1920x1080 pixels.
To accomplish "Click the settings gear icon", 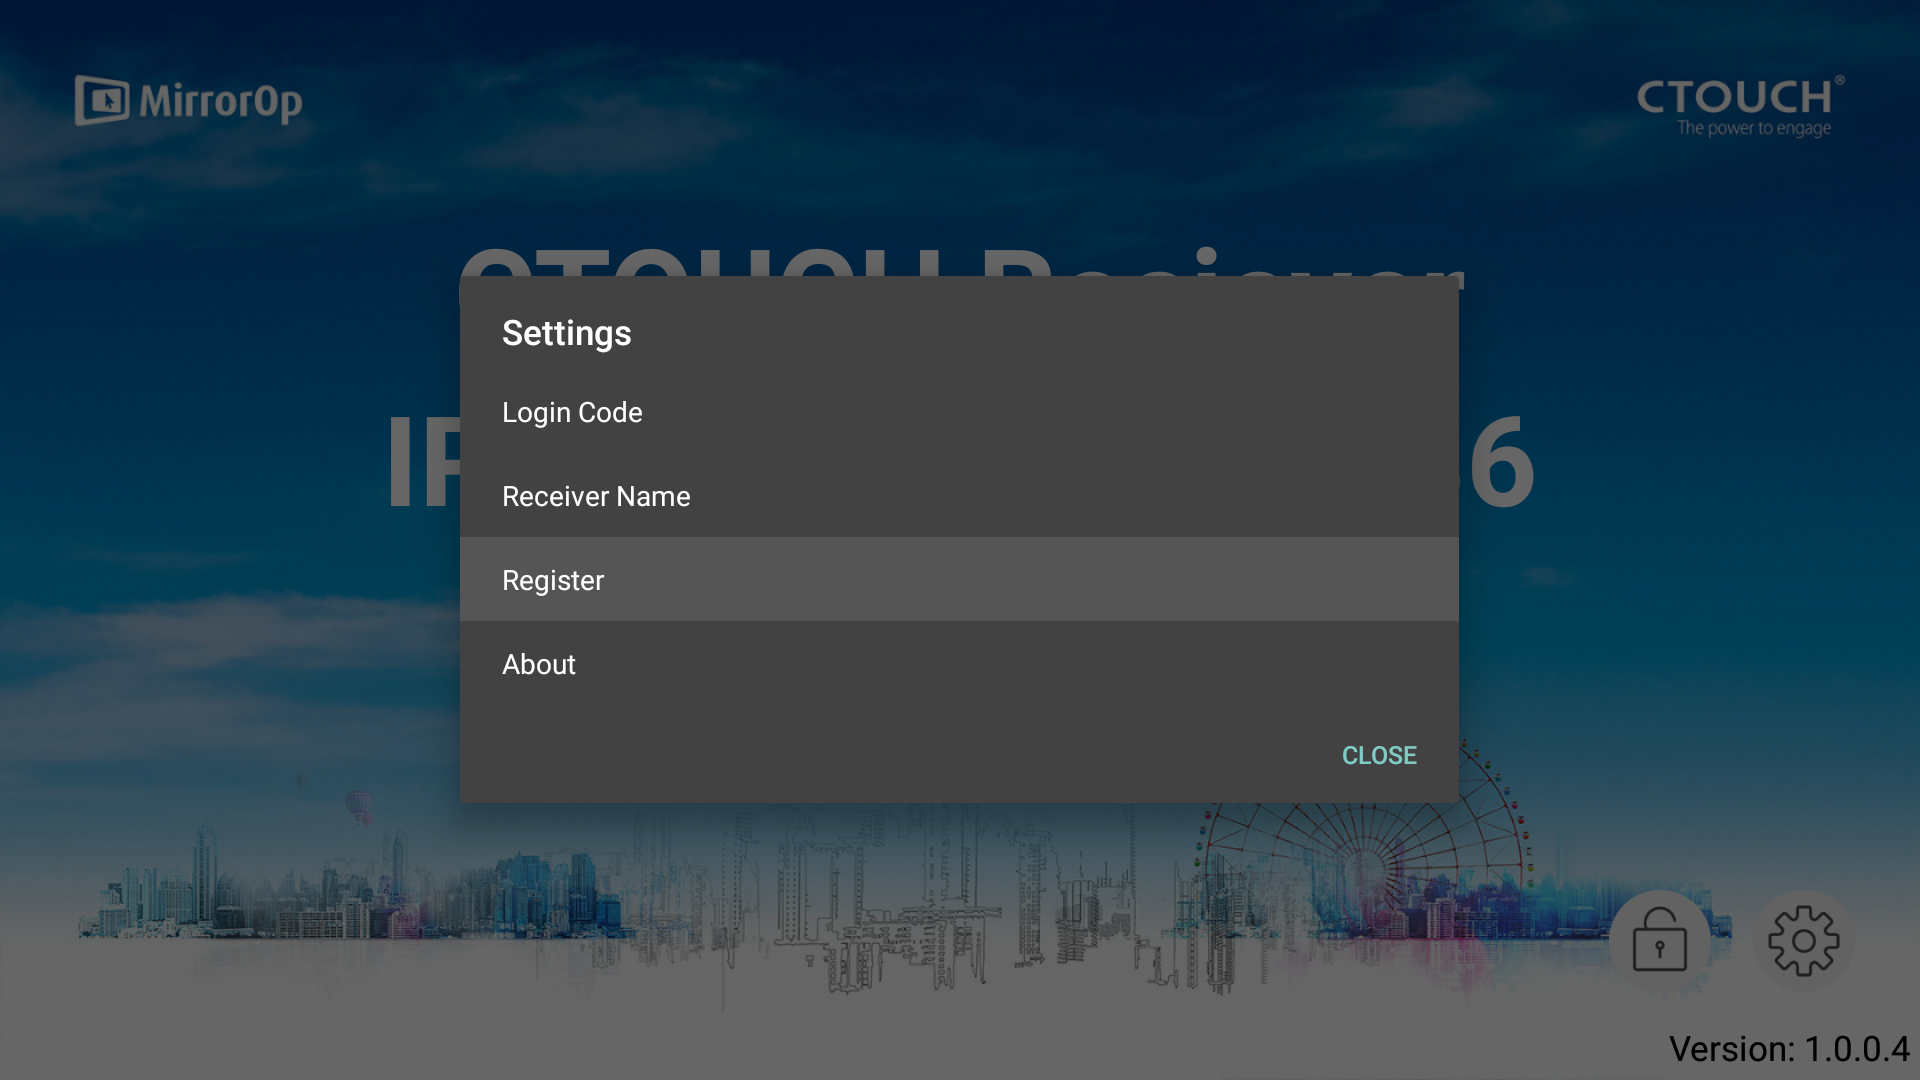I will (x=1803, y=940).
